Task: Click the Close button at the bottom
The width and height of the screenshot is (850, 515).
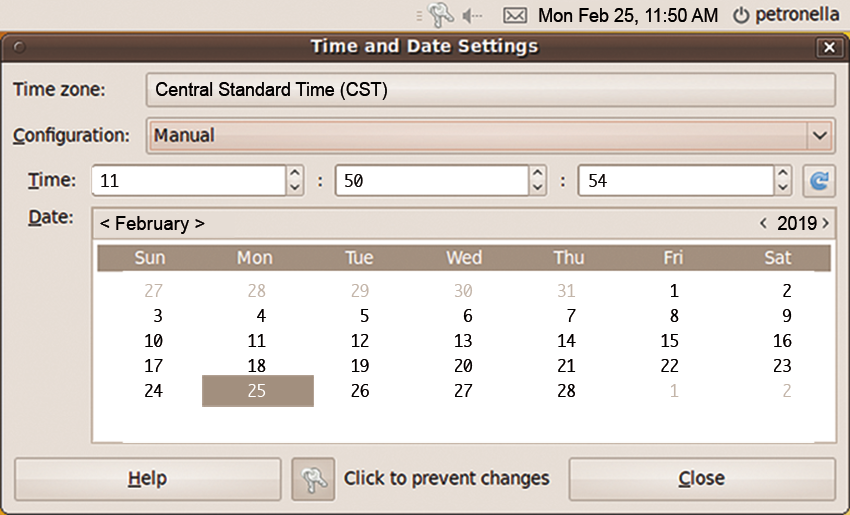Action: (701, 479)
